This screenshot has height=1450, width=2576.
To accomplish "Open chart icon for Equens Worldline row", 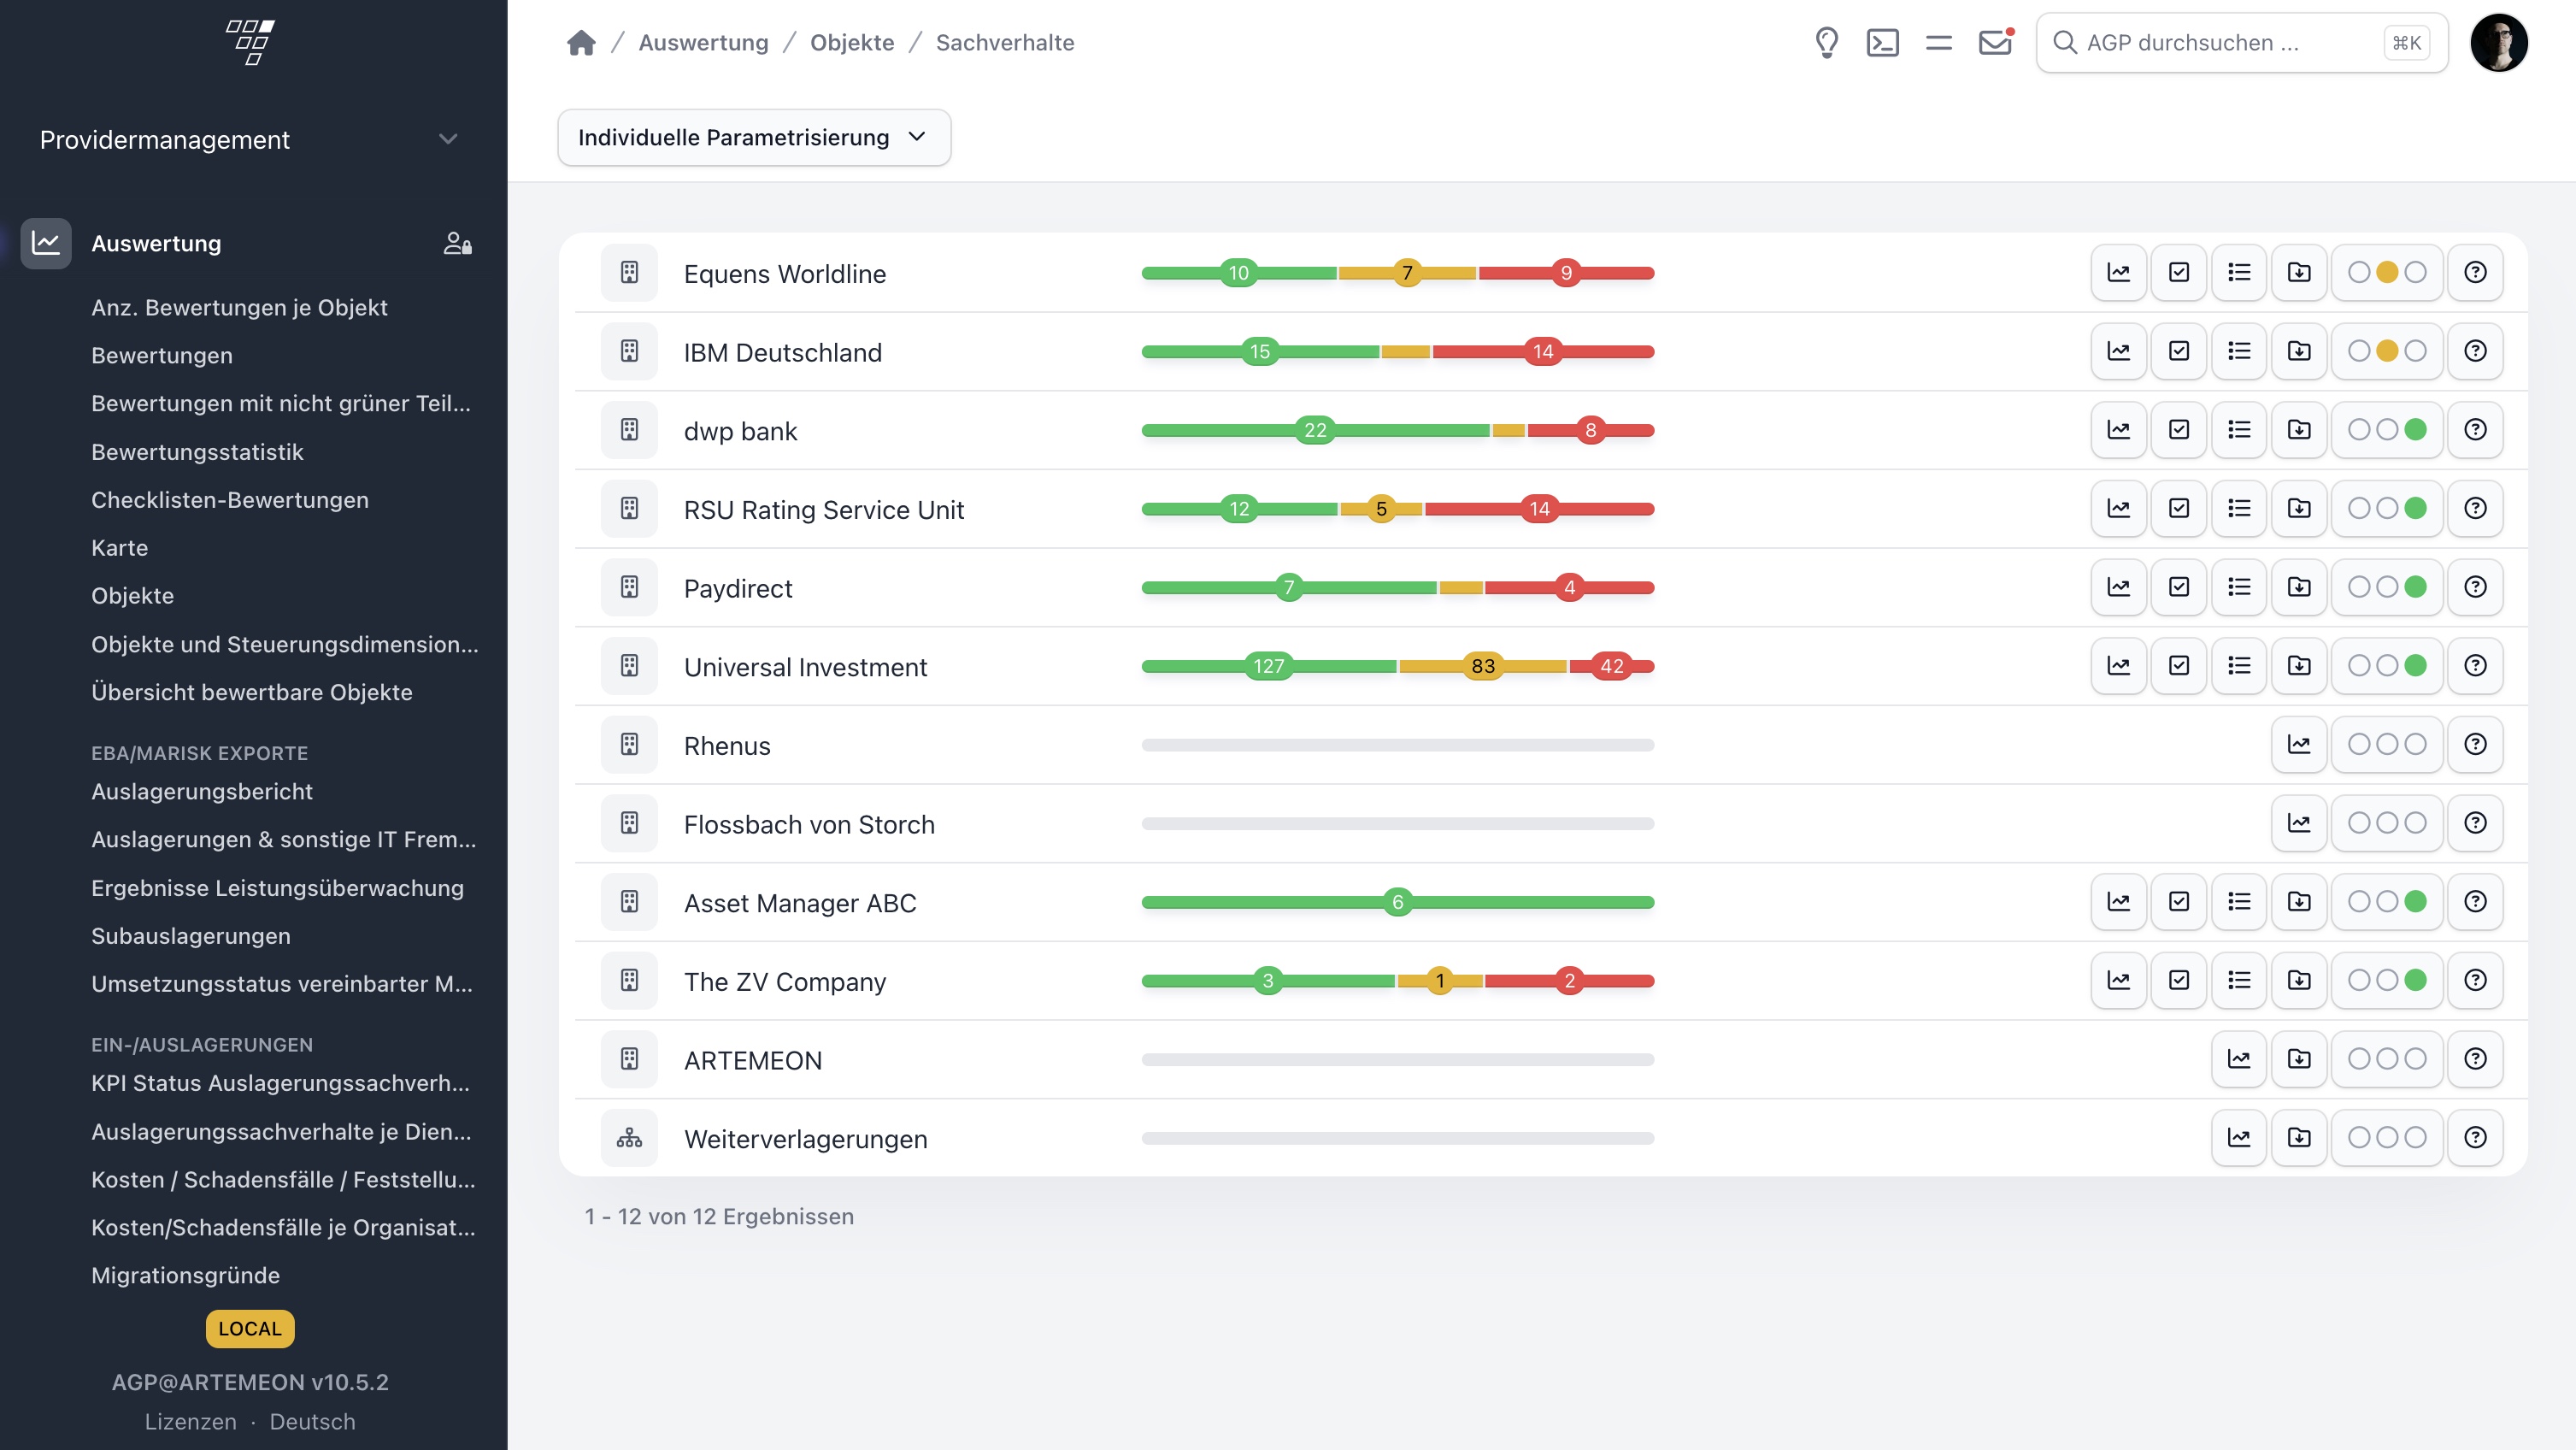I will [2118, 272].
